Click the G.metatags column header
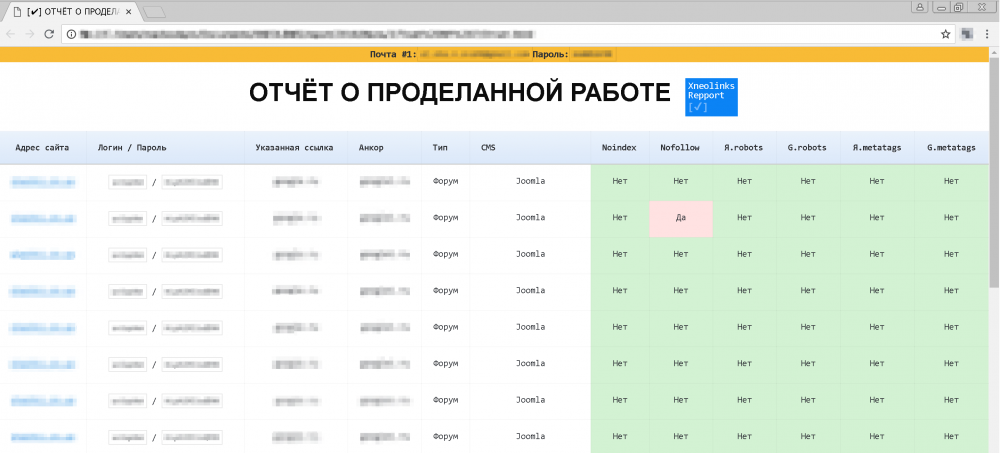This screenshot has width=1000, height=453. click(x=951, y=147)
